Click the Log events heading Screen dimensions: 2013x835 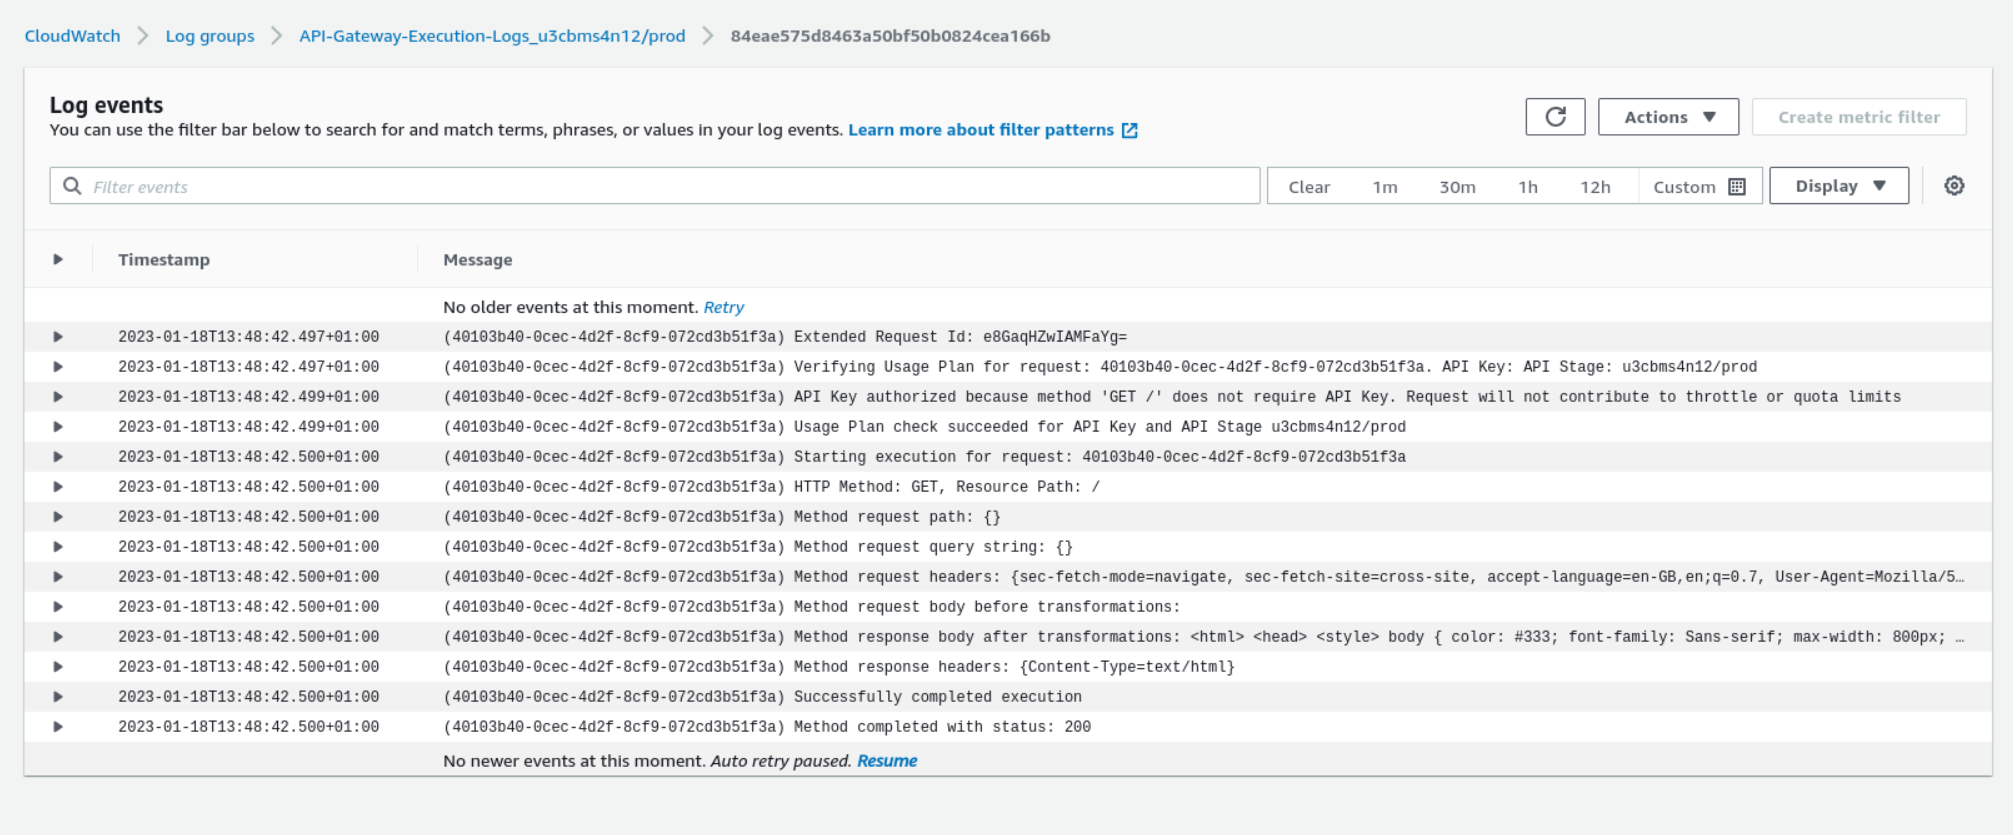[x=106, y=105]
